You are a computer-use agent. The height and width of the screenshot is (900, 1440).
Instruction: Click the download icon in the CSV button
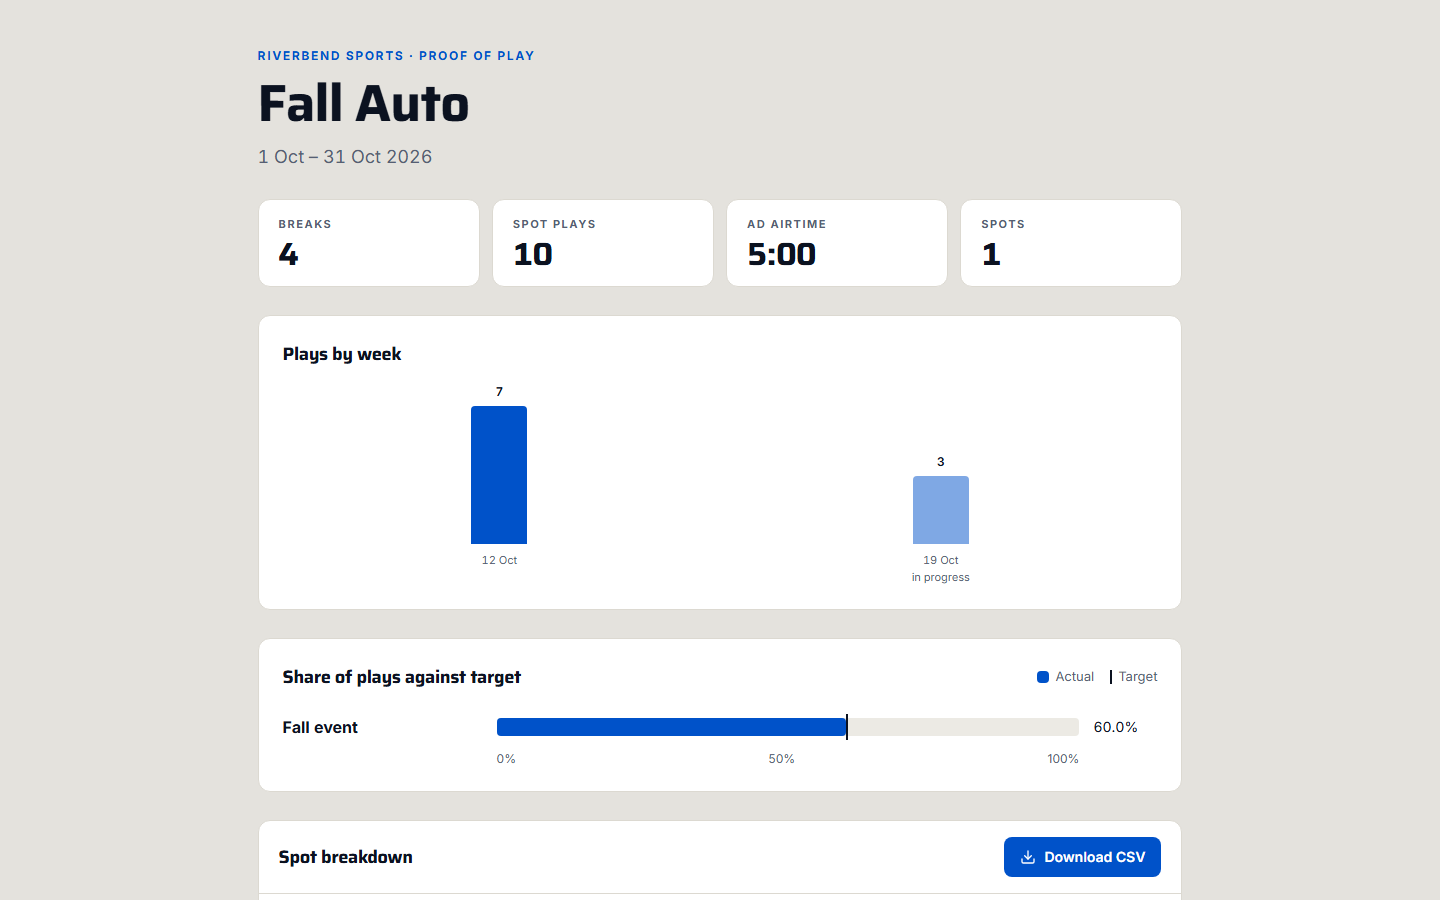(x=1028, y=857)
